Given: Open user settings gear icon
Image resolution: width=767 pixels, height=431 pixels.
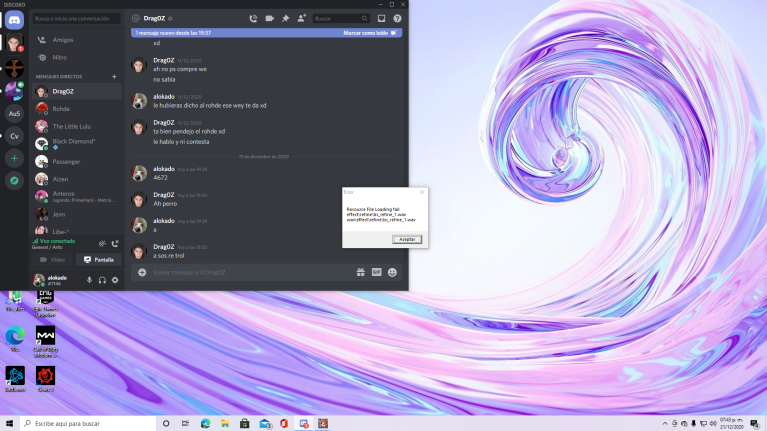Looking at the screenshot, I should coord(115,280).
